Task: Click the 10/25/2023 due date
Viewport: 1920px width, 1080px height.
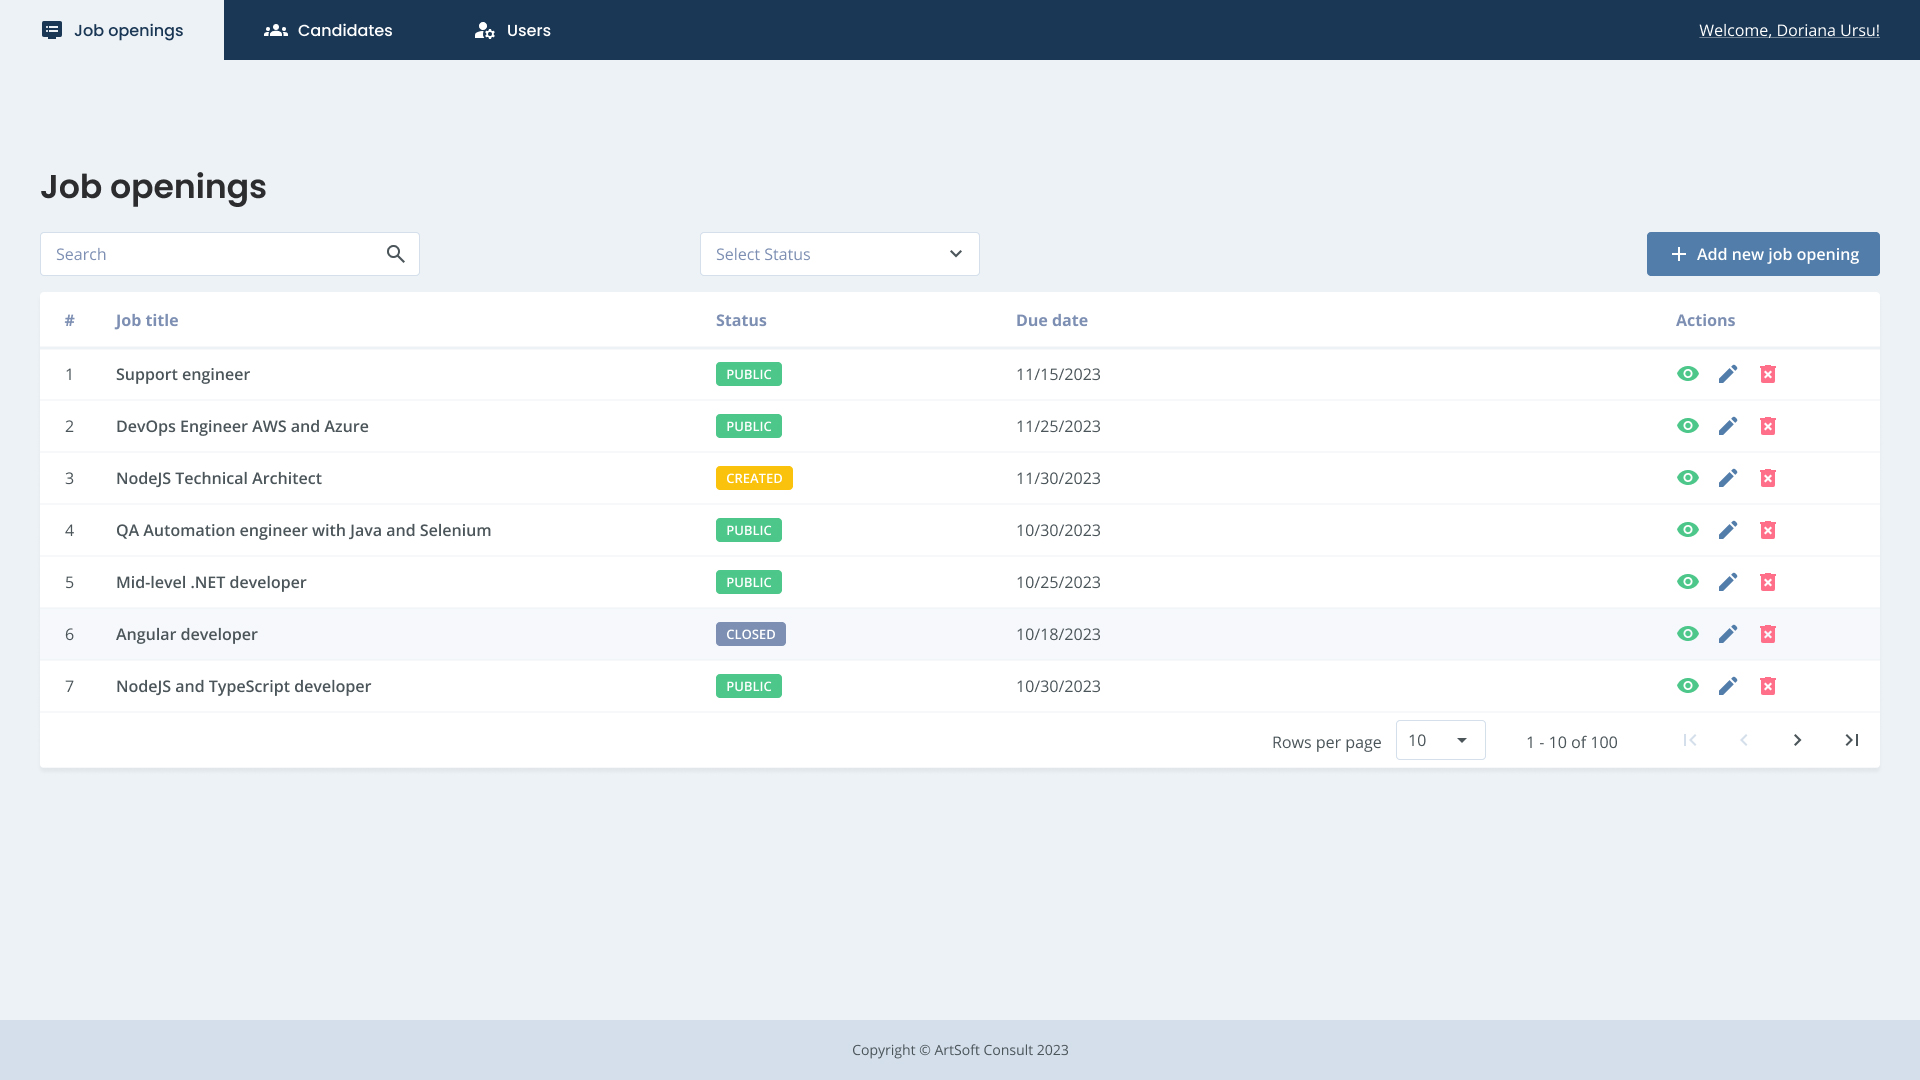Action: tap(1058, 582)
